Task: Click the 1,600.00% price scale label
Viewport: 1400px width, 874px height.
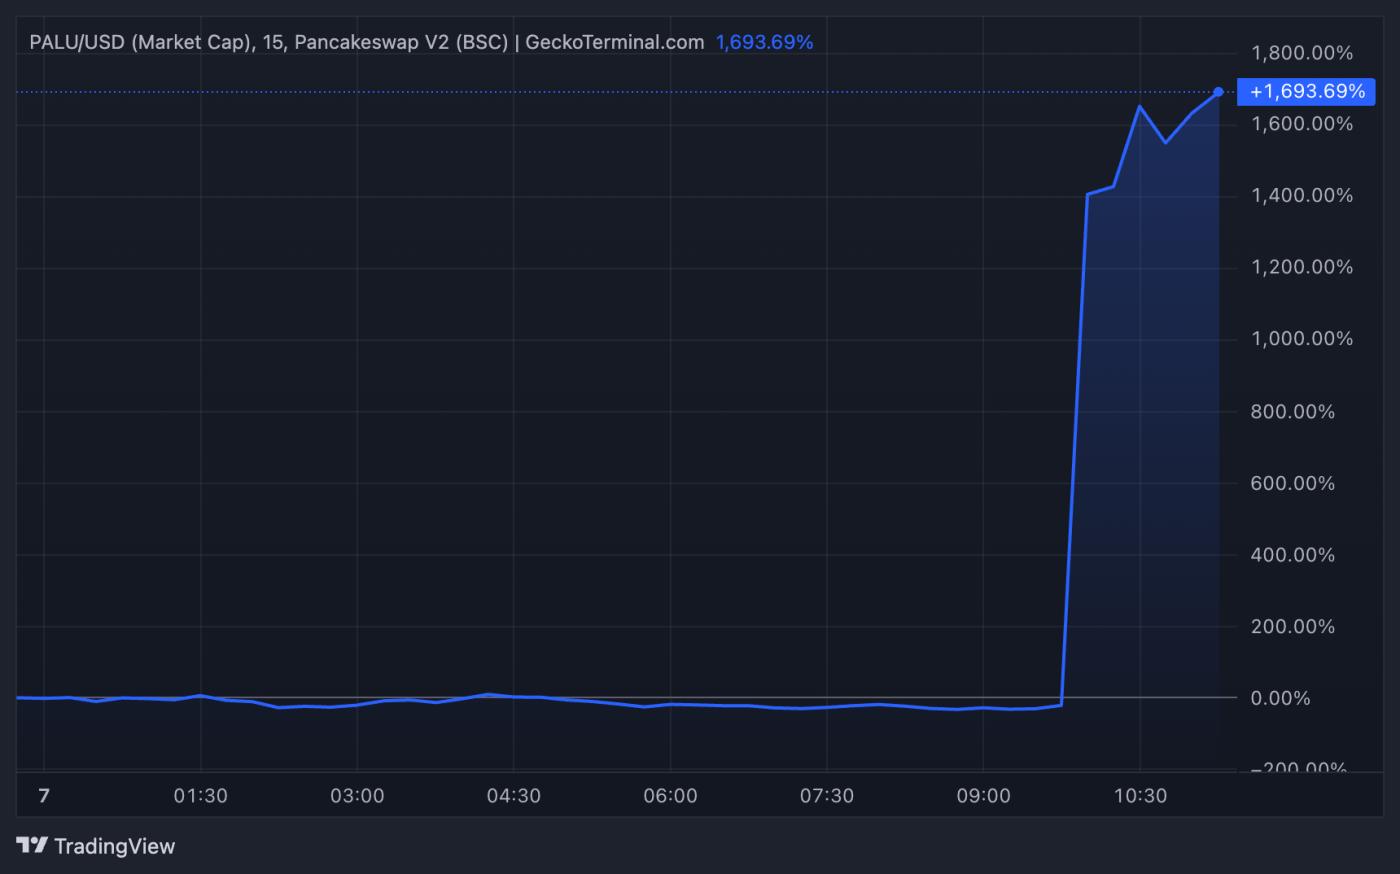Action: tap(1302, 124)
